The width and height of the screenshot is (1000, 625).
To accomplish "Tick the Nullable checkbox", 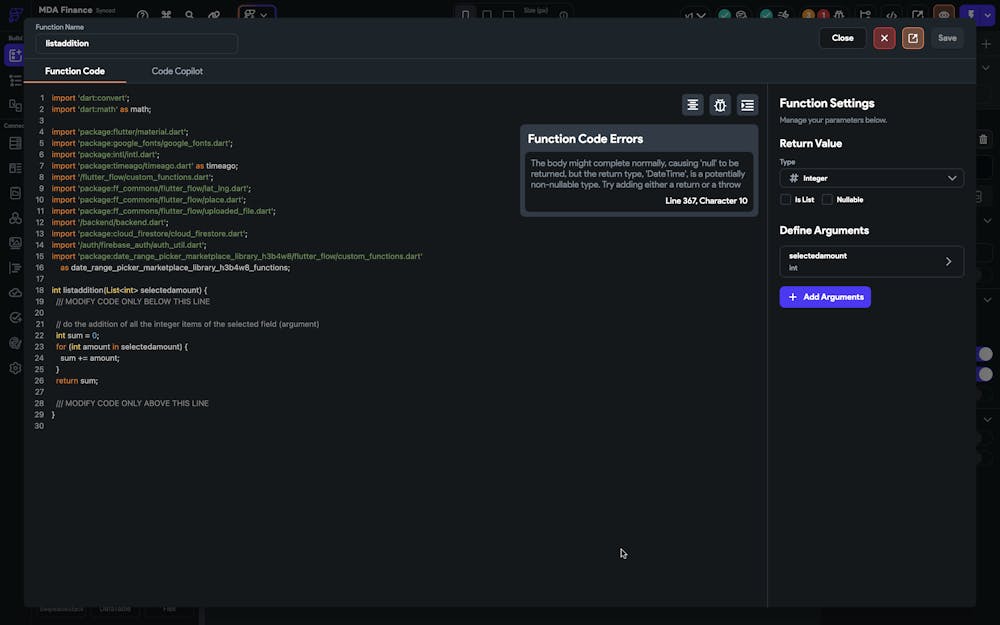I will point(827,200).
